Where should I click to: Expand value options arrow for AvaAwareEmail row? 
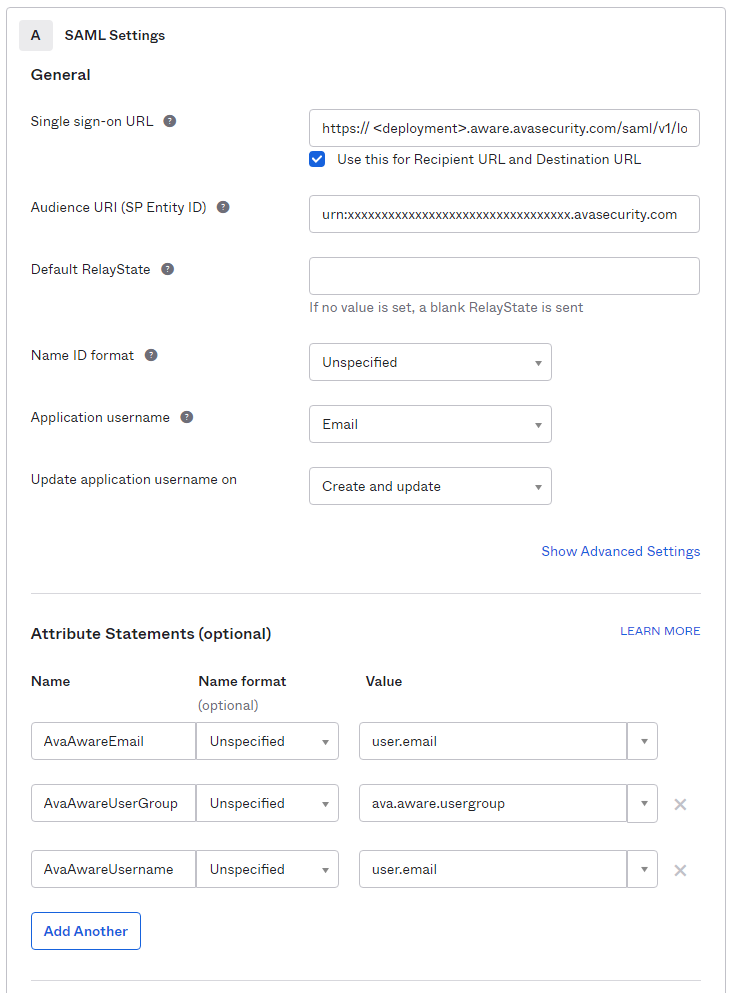tap(642, 741)
